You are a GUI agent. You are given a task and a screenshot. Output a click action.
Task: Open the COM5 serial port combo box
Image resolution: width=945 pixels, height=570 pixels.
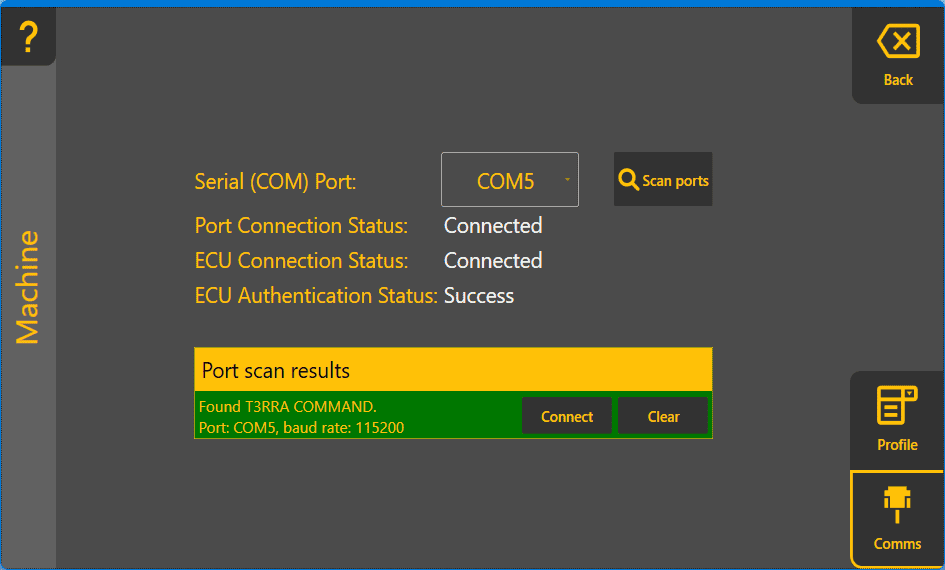505,180
